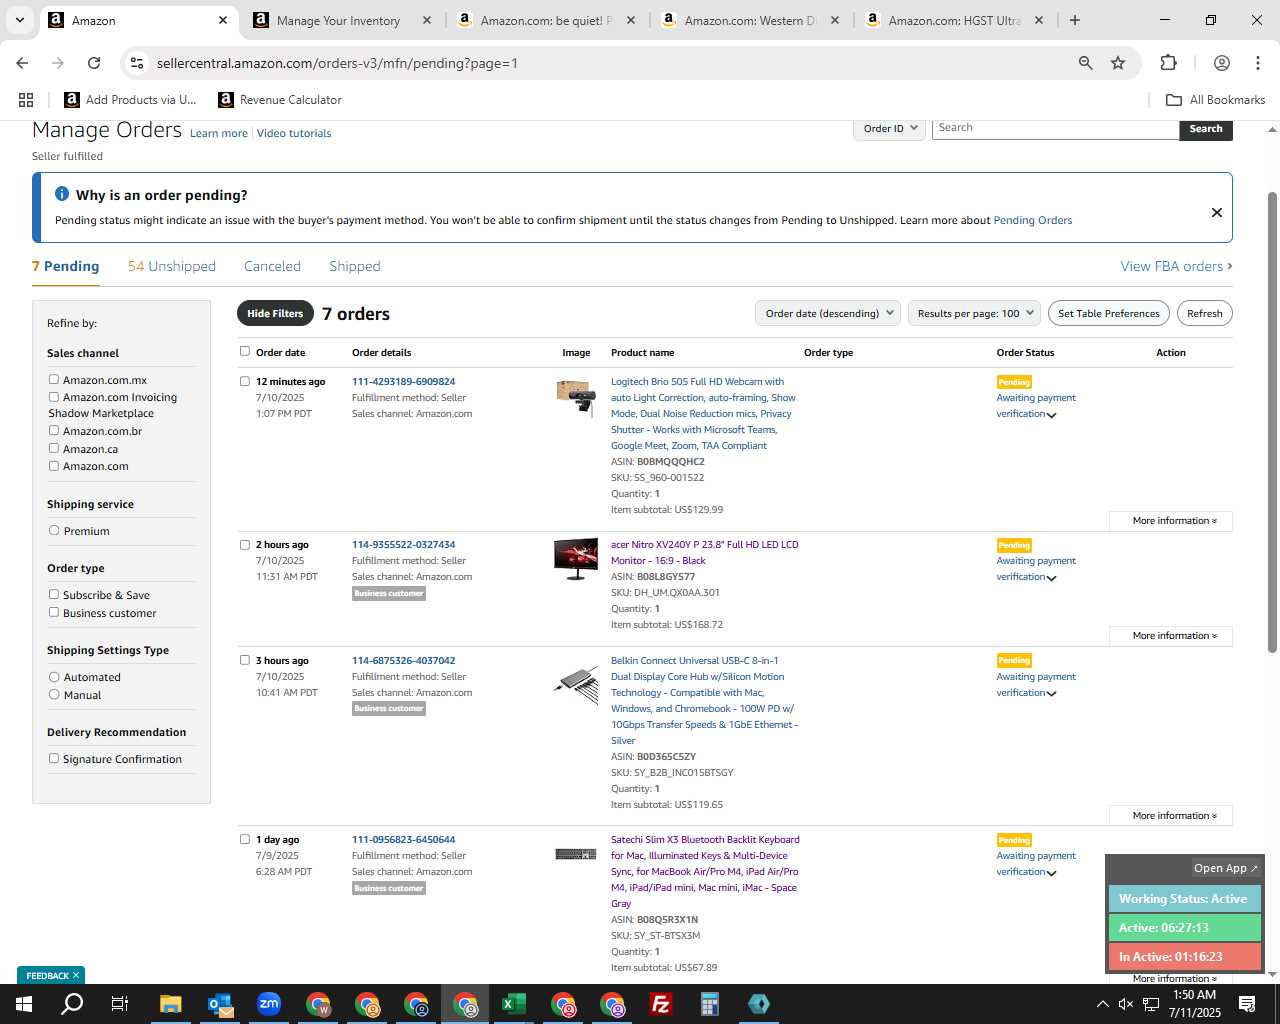Check the Amazon.com.mx sales channel filter

click(54, 379)
